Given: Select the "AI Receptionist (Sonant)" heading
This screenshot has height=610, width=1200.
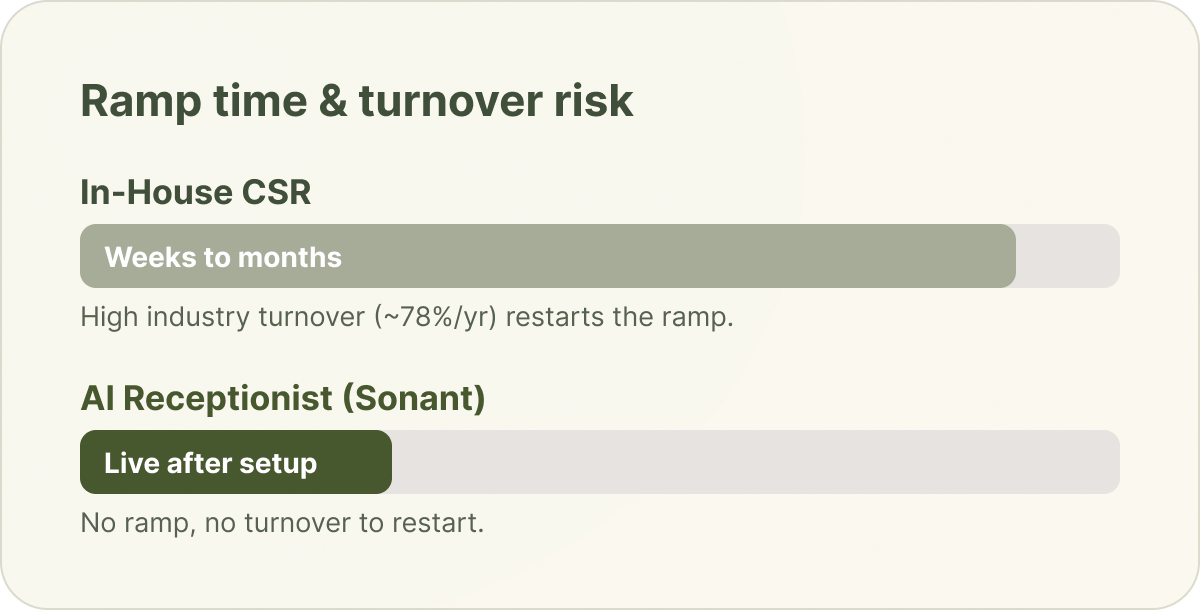Looking at the screenshot, I should click(283, 399).
